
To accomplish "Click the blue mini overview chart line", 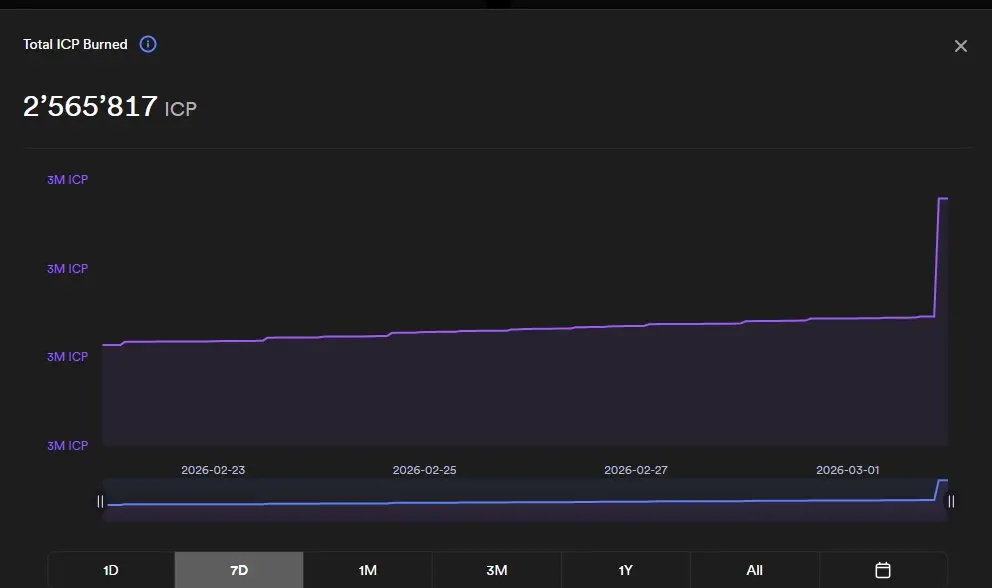I will point(525,502).
